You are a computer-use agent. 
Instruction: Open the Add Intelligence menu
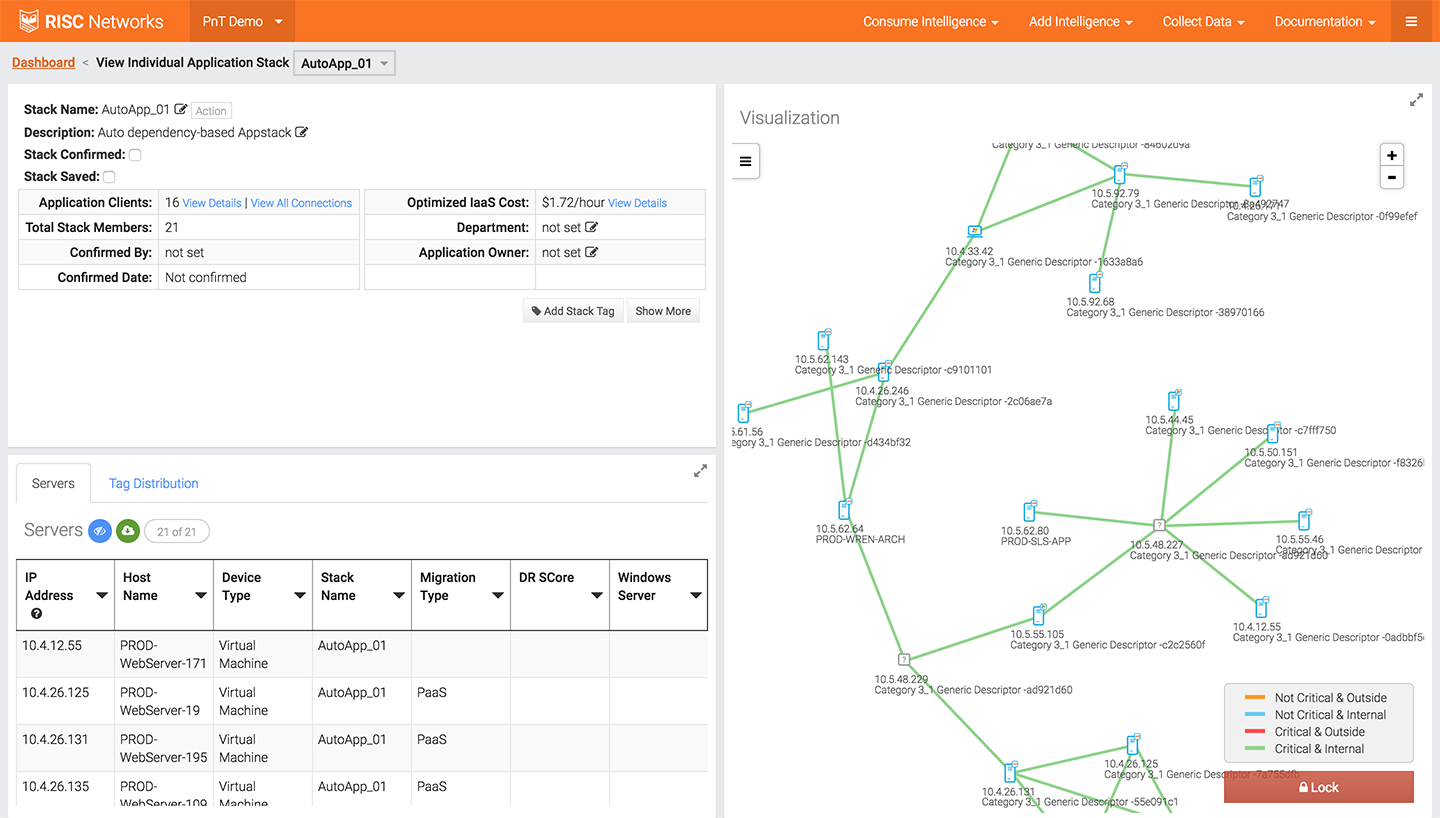(x=1081, y=21)
